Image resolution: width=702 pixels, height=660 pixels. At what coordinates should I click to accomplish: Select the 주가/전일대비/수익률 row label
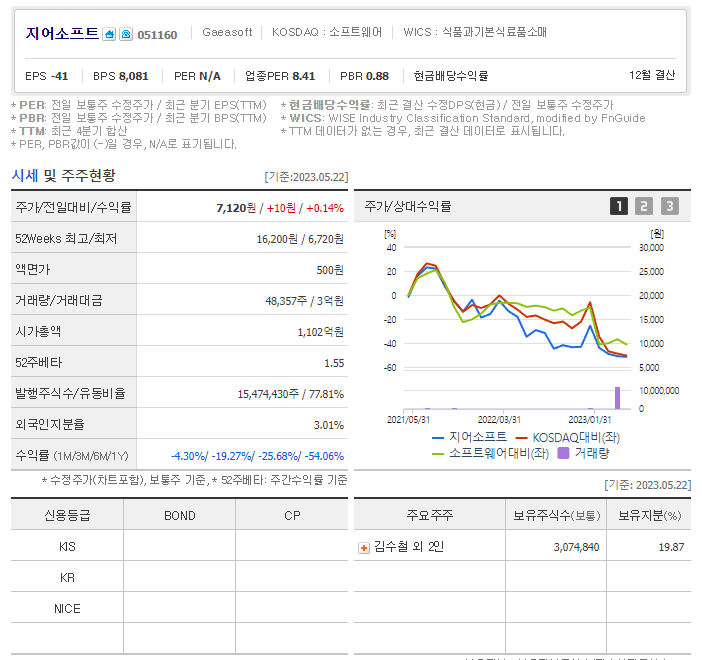point(73,207)
